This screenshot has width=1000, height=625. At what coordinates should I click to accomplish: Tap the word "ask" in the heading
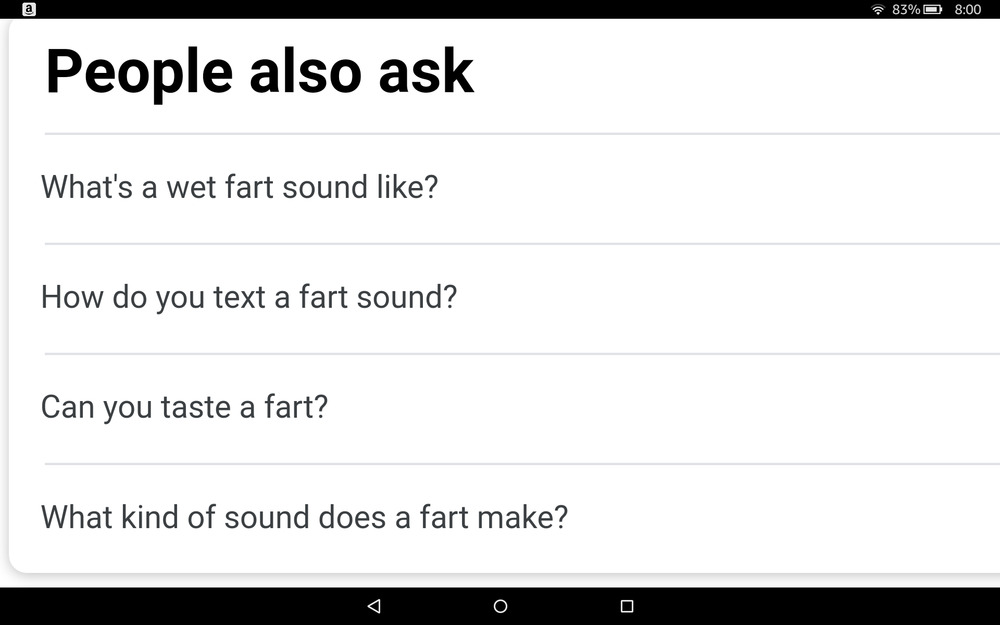pyautogui.click(x=426, y=71)
